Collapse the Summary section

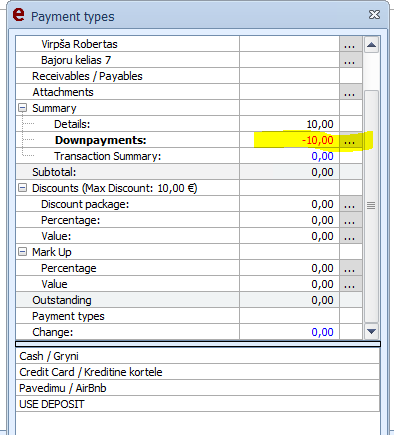click(x=22, y=108)
